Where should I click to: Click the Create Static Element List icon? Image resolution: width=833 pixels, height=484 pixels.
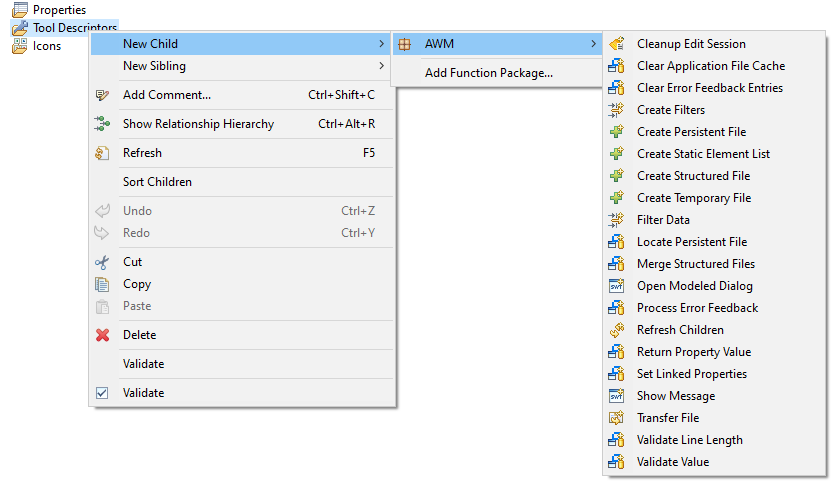click(x=616, y=154)
